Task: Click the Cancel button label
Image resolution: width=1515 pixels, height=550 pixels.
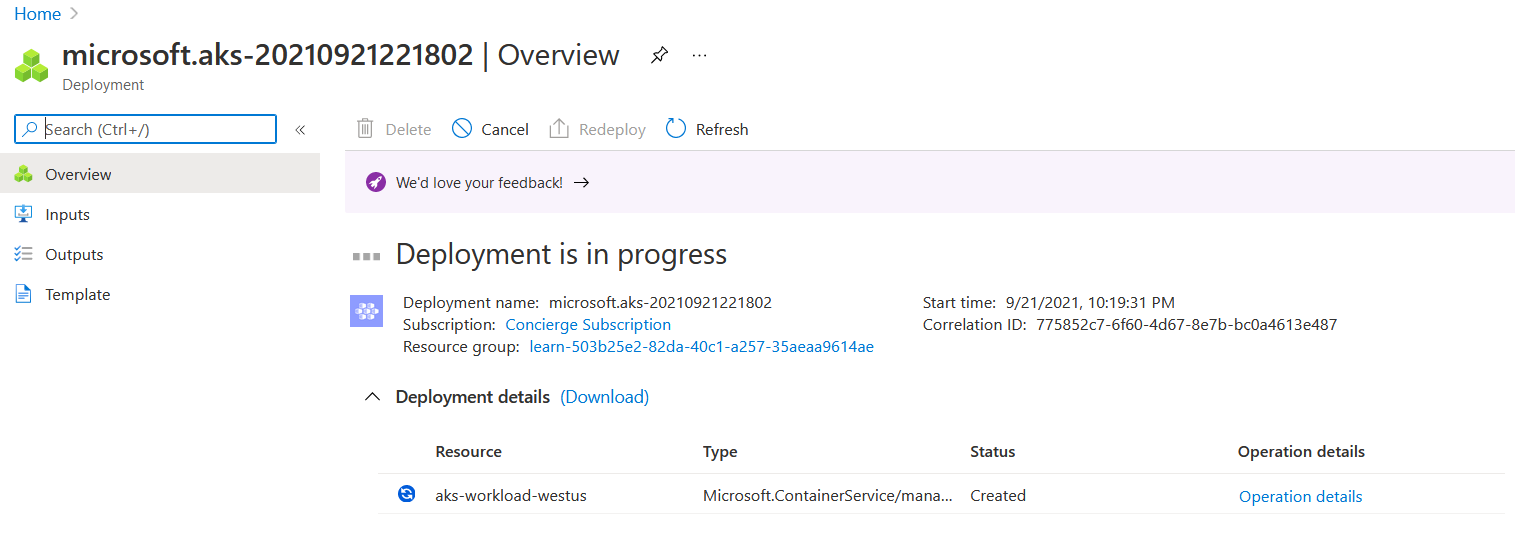Action: (x=505, y=129)
